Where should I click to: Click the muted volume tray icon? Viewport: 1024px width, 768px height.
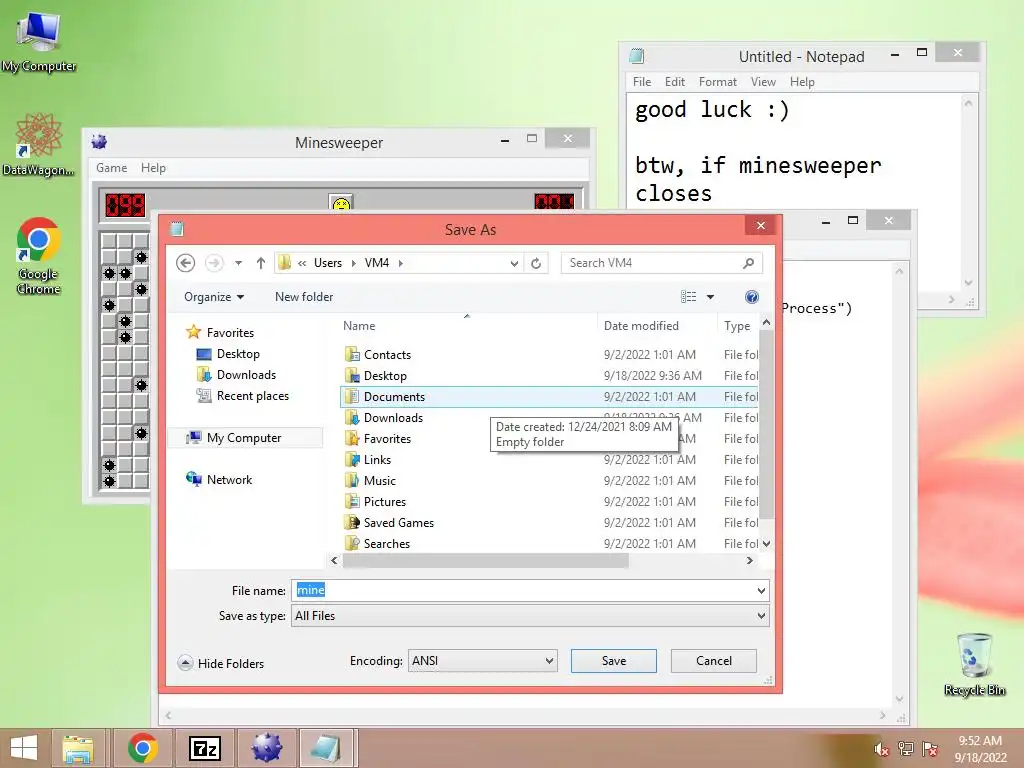click(882, 749)
